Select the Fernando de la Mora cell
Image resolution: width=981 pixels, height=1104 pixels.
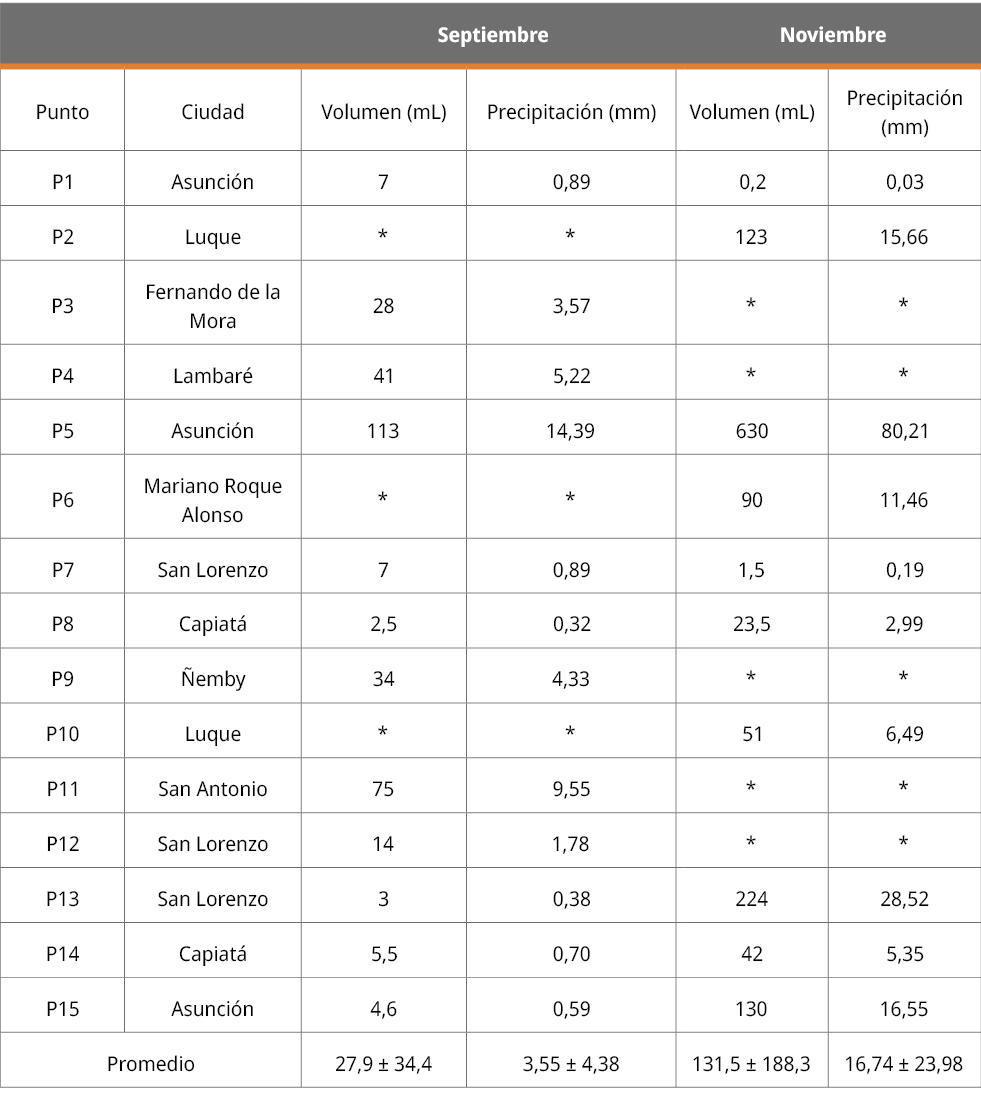pyautogui.click(x=213, y=306)
